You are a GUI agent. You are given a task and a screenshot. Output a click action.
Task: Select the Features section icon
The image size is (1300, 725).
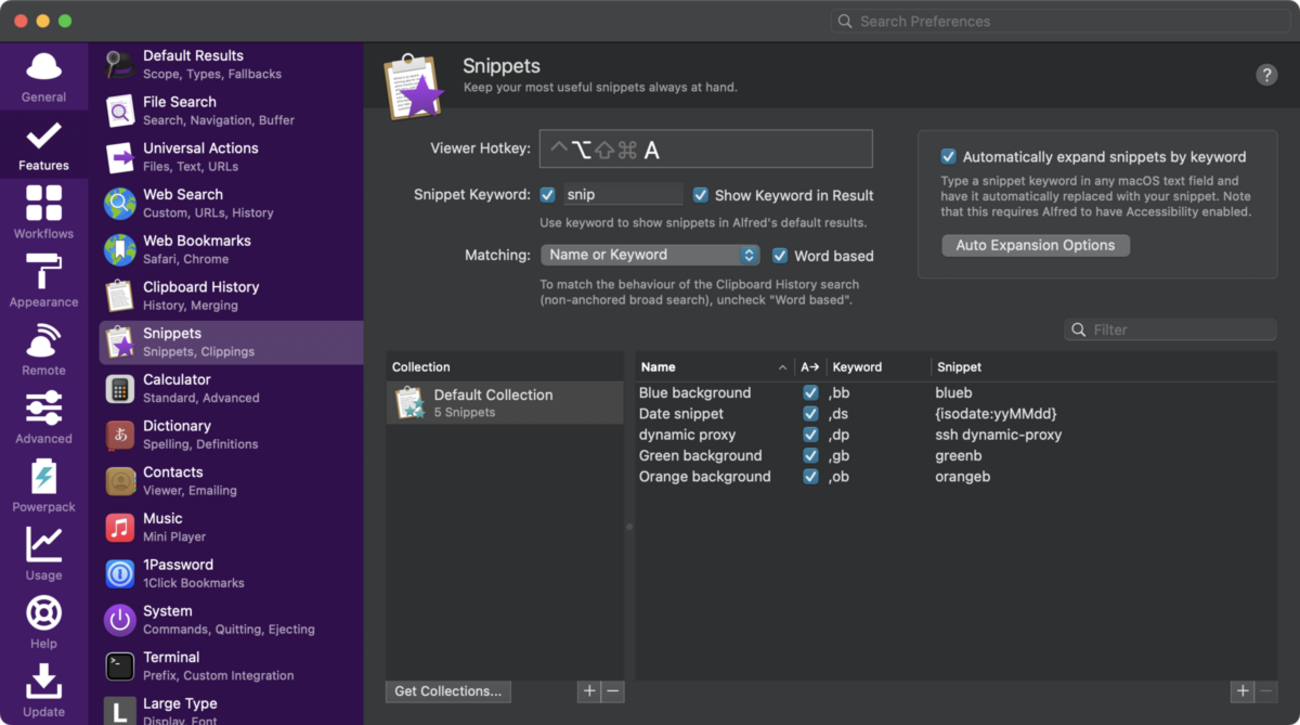[x=44, y=136]
